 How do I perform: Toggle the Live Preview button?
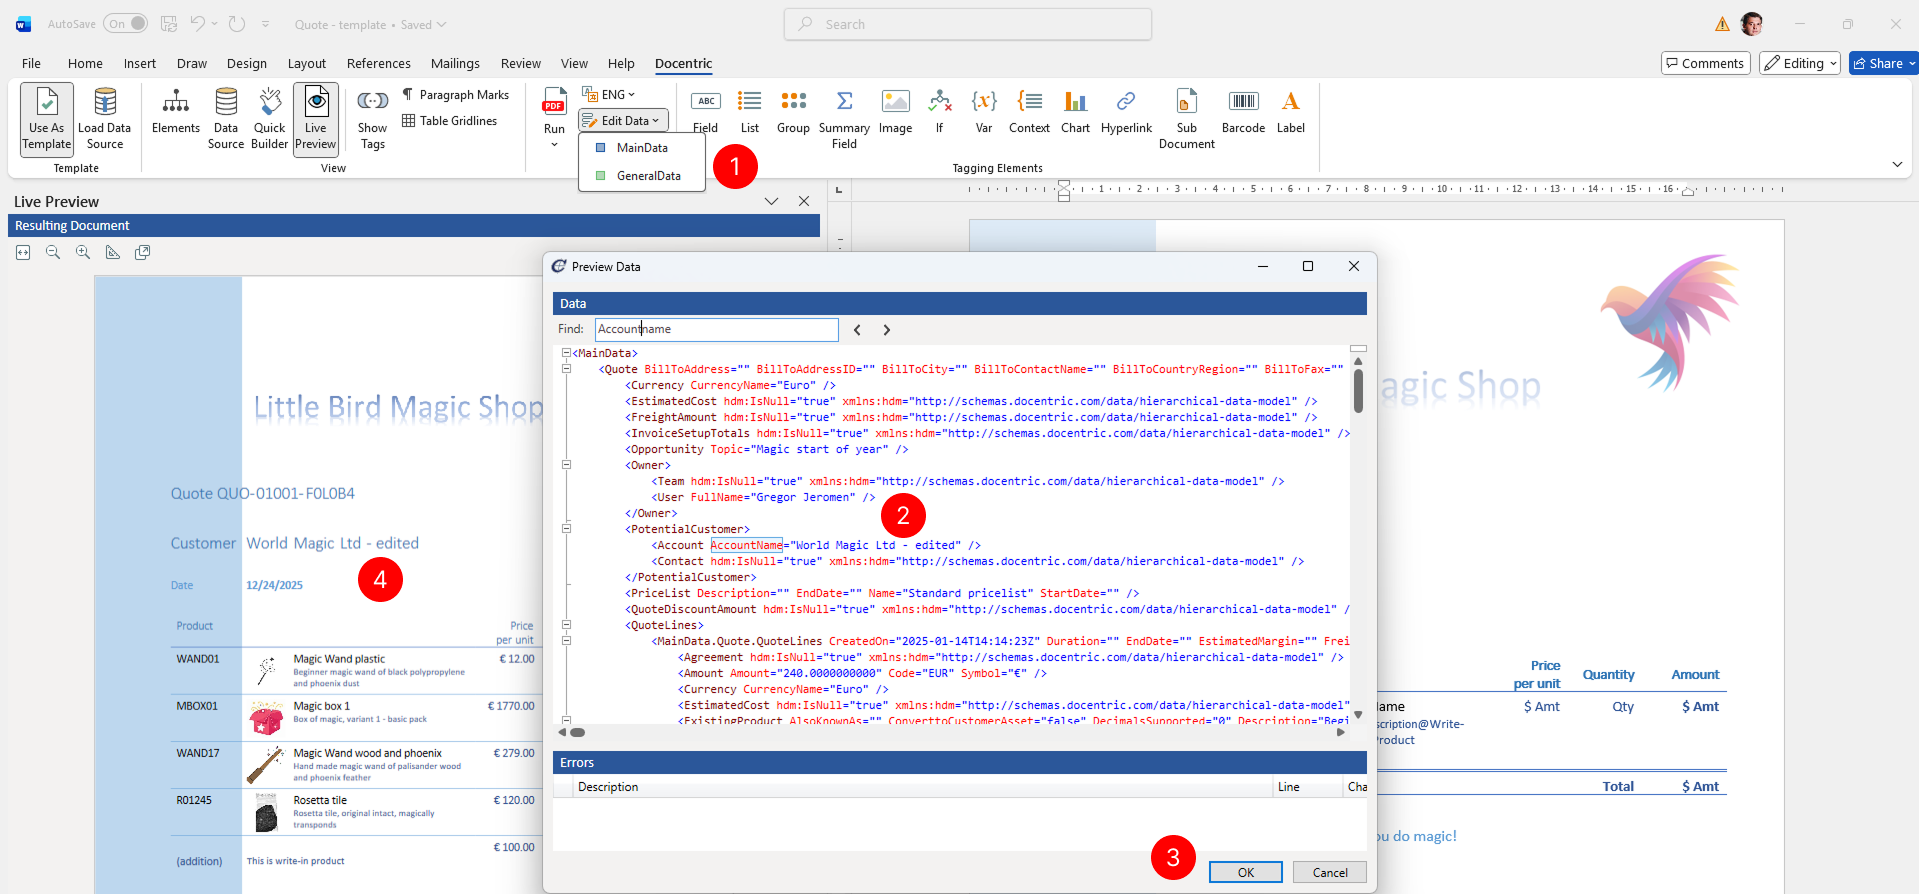point(316,118)
